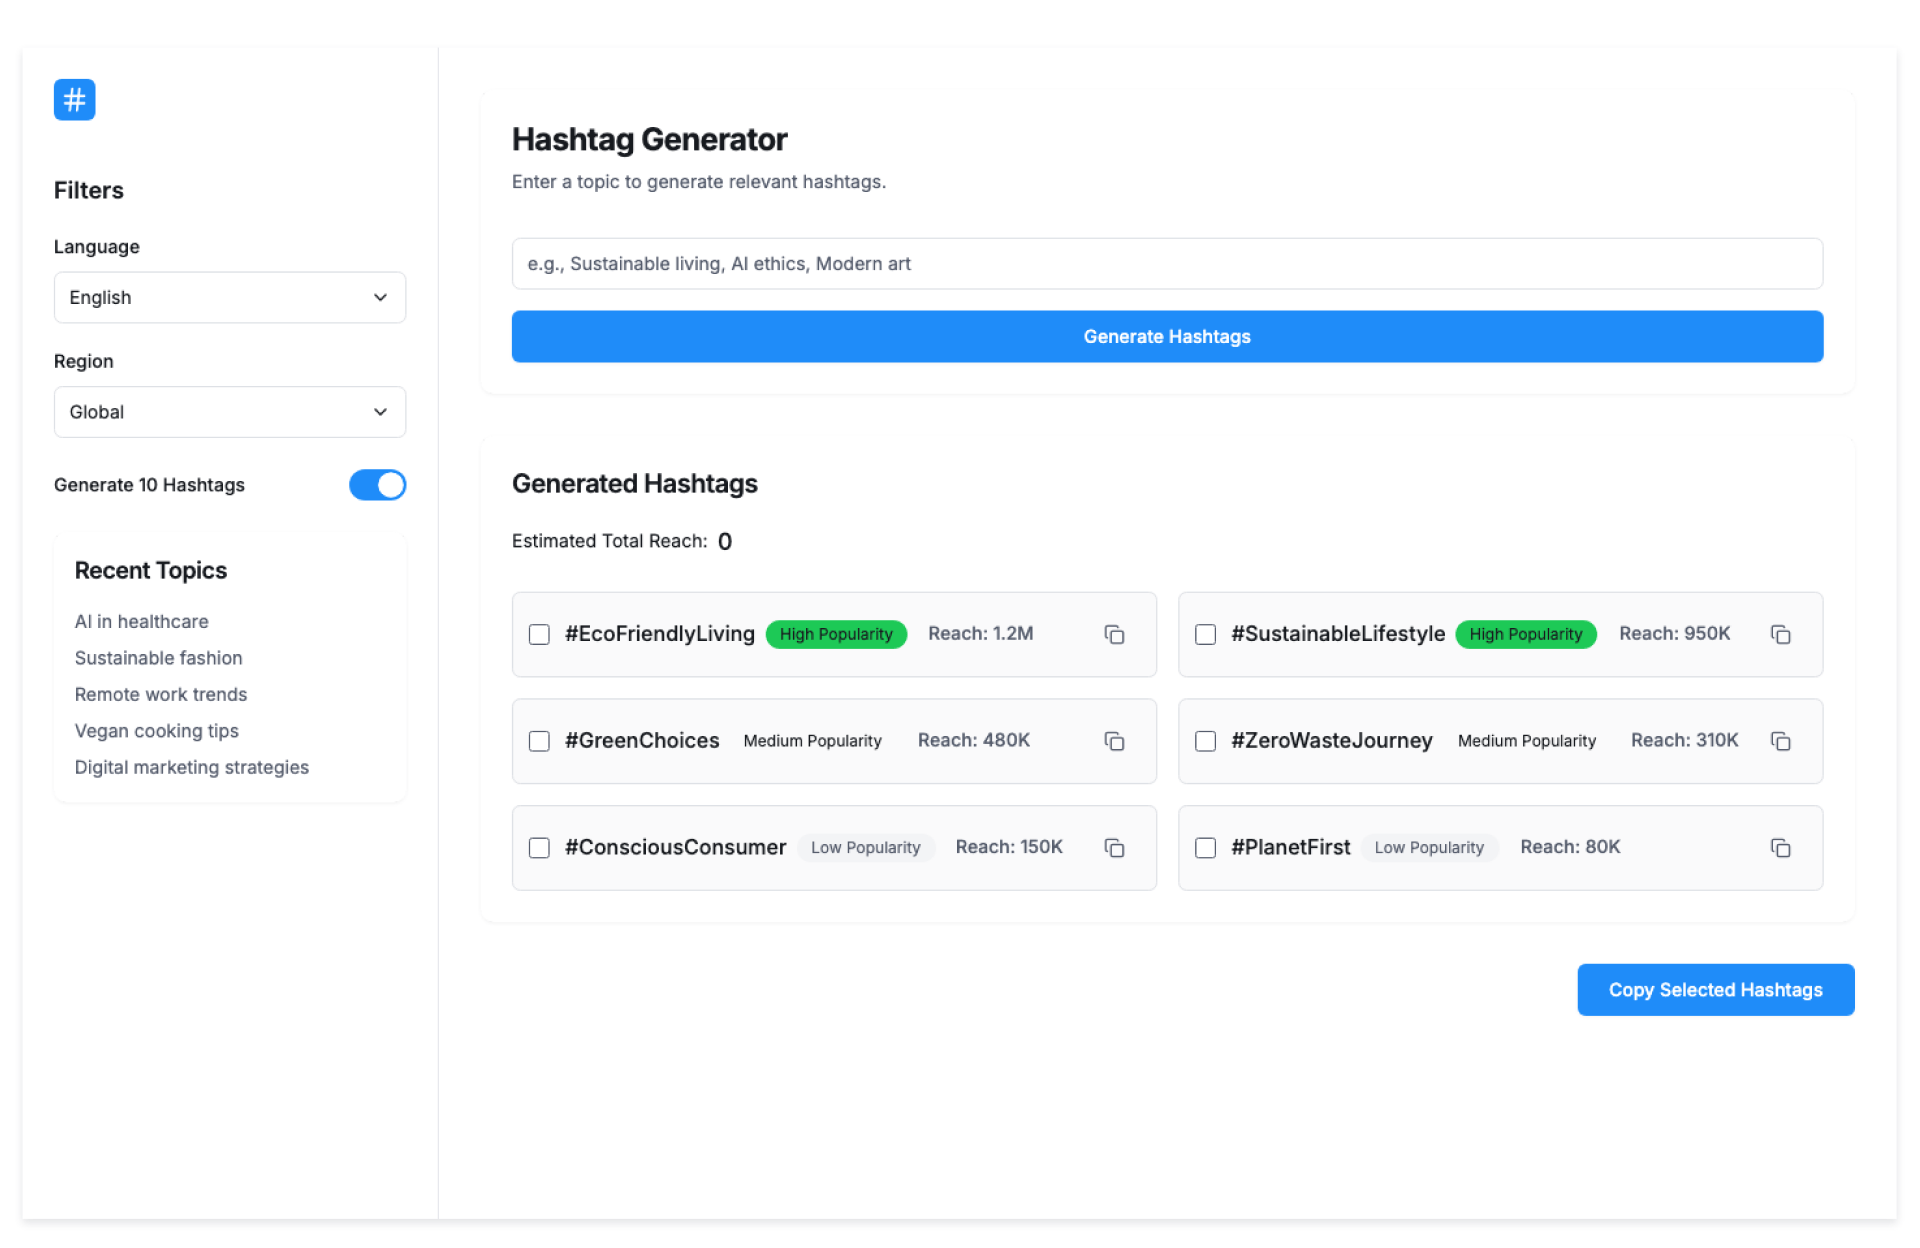Copy the #ZeroWasteJourney hashtag with its icon
Image resolution: width=1920 pixels, height=1248 pixels.
pyautogui.click(x=1780, y=741)
